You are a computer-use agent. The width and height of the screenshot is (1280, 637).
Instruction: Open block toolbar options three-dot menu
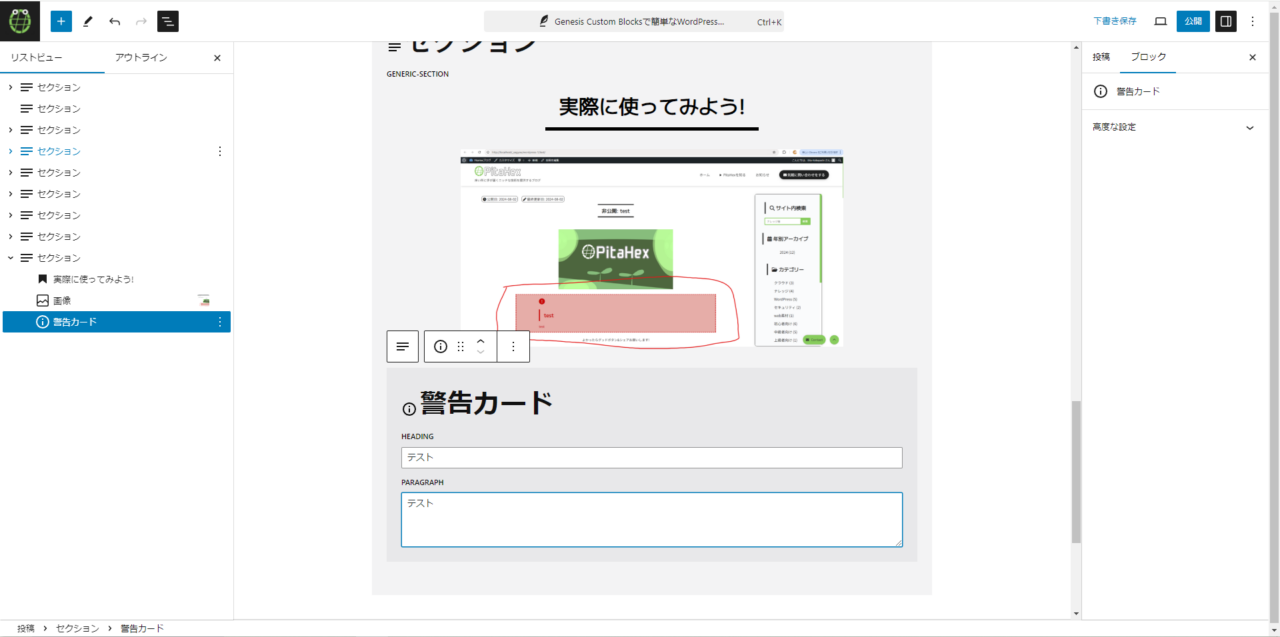[513, 346]
